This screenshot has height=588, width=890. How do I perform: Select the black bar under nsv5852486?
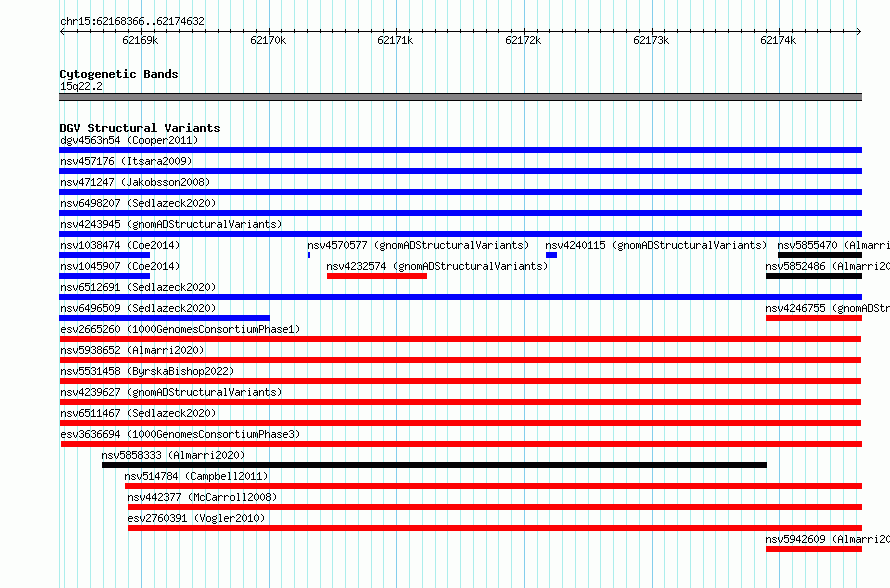pos(814,276)
